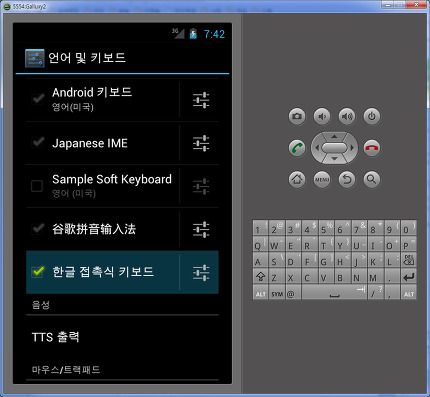Click the right ALT key
Screen dimensions: 430x397
pyautogui.click(x=408, y=293)
